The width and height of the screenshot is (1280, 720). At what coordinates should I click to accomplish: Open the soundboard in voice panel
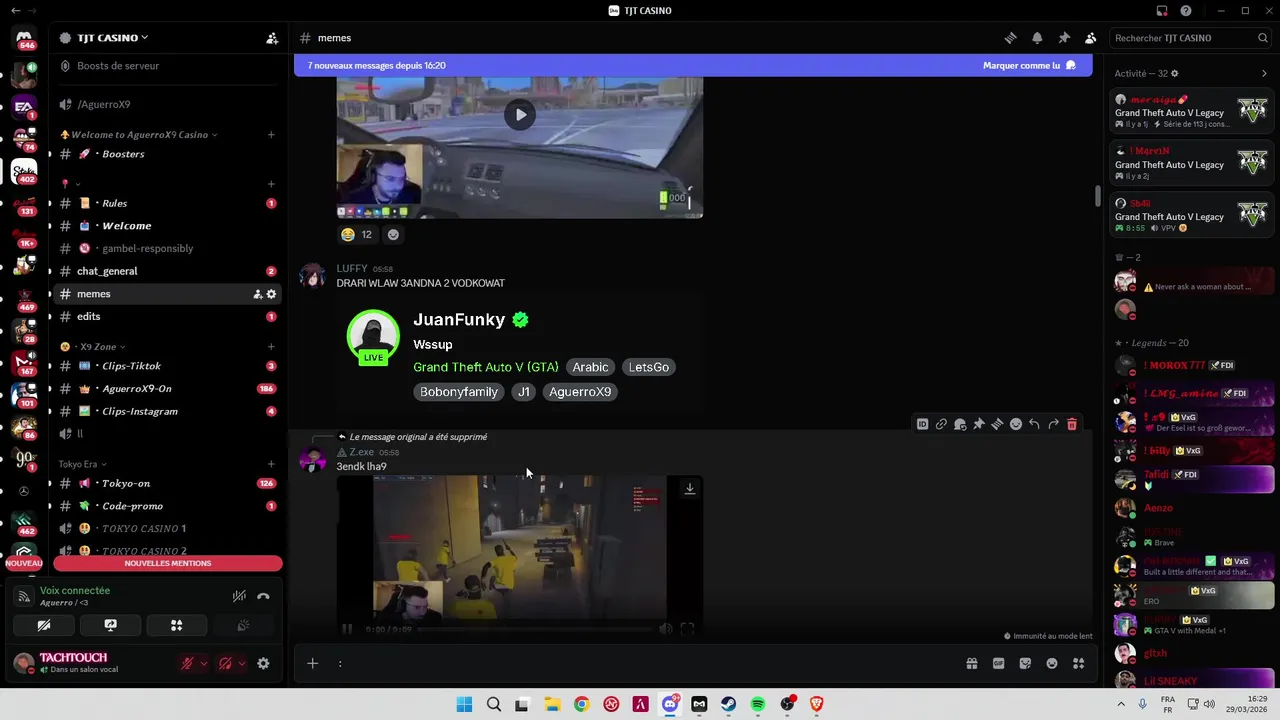243,625
